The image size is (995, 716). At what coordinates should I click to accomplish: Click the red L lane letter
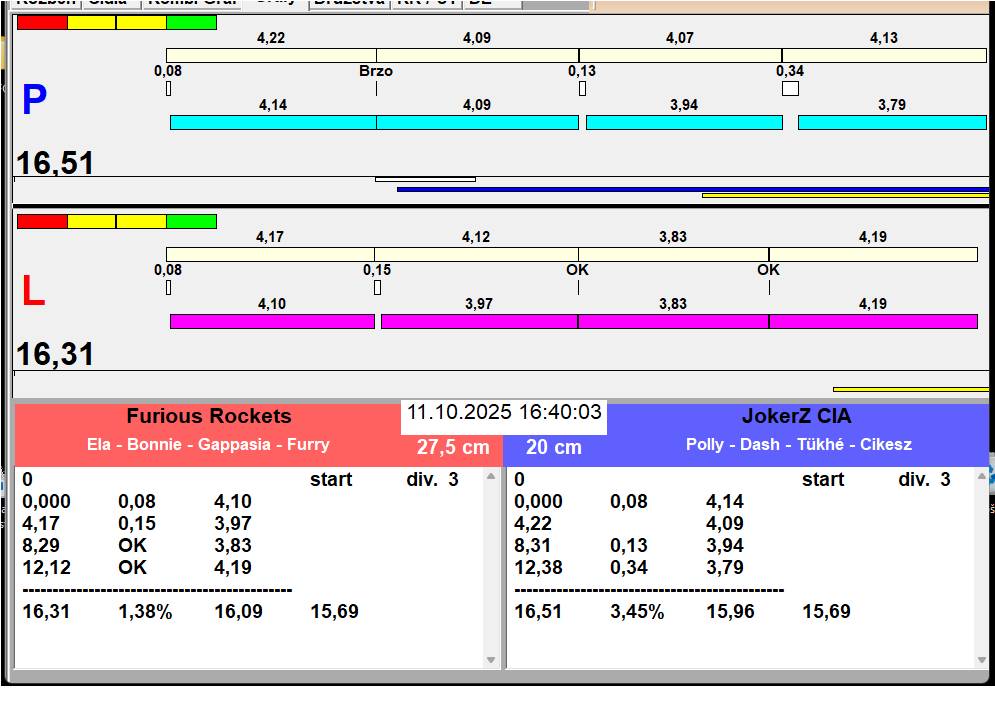pos(33,292)
